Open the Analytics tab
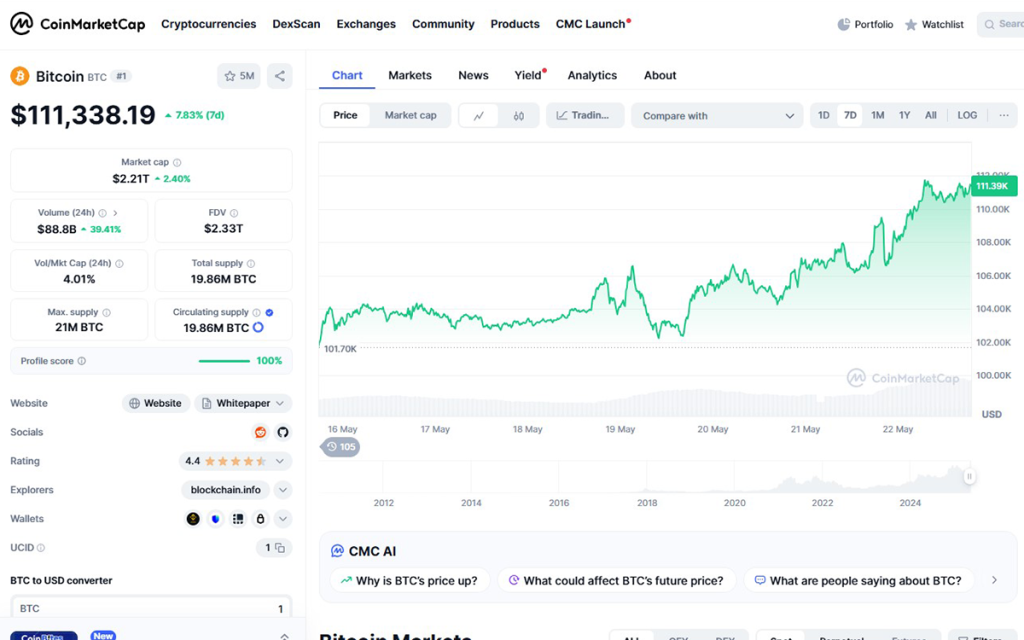This screenshot has height=640, width=1024. tap(592, 75)
